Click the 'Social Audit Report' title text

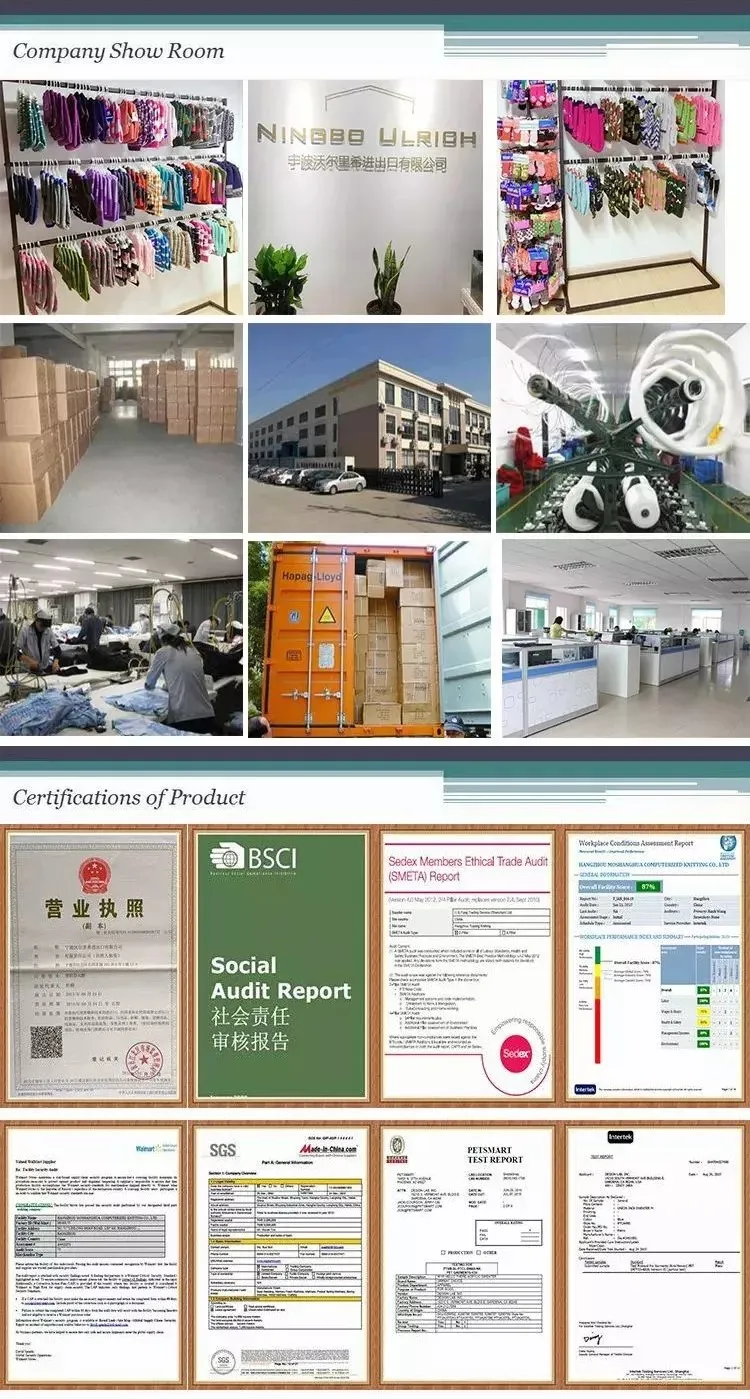click(x=281, y=978)
